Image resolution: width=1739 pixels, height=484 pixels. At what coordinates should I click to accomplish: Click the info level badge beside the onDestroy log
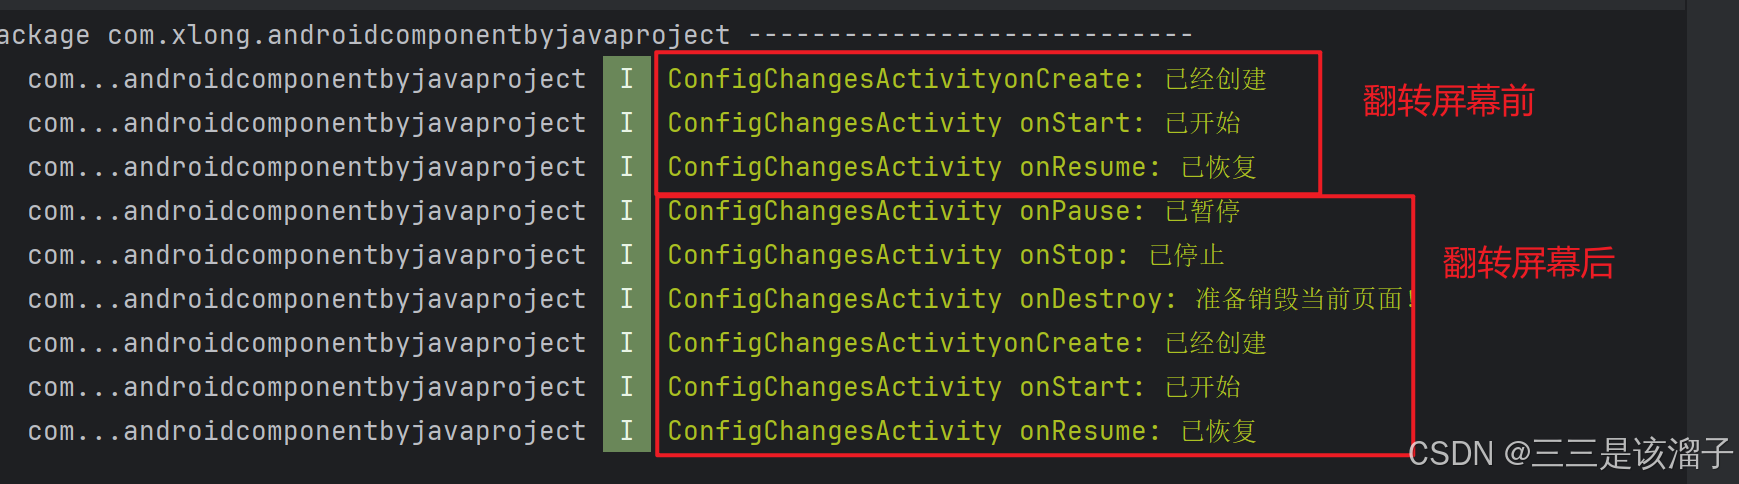(x=627, y=299)
